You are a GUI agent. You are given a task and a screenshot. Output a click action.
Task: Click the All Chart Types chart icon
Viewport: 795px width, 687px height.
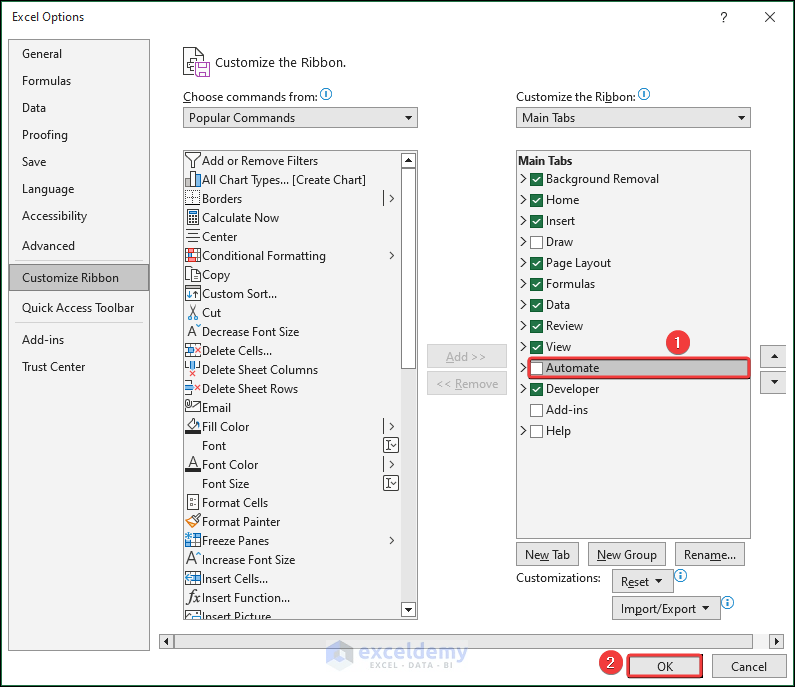click(193, 179)
